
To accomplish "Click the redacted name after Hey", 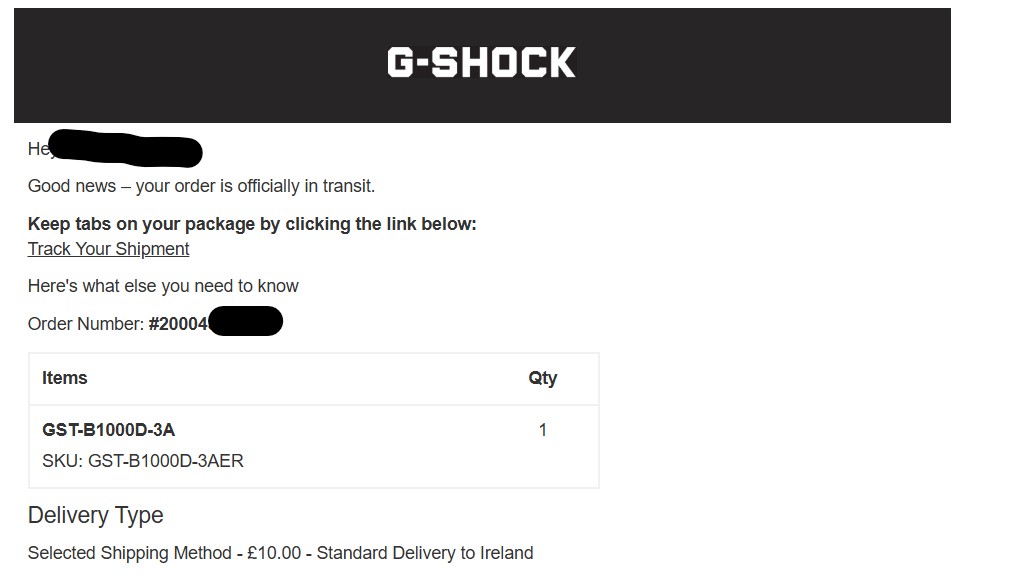I will (x=126, y=149).
